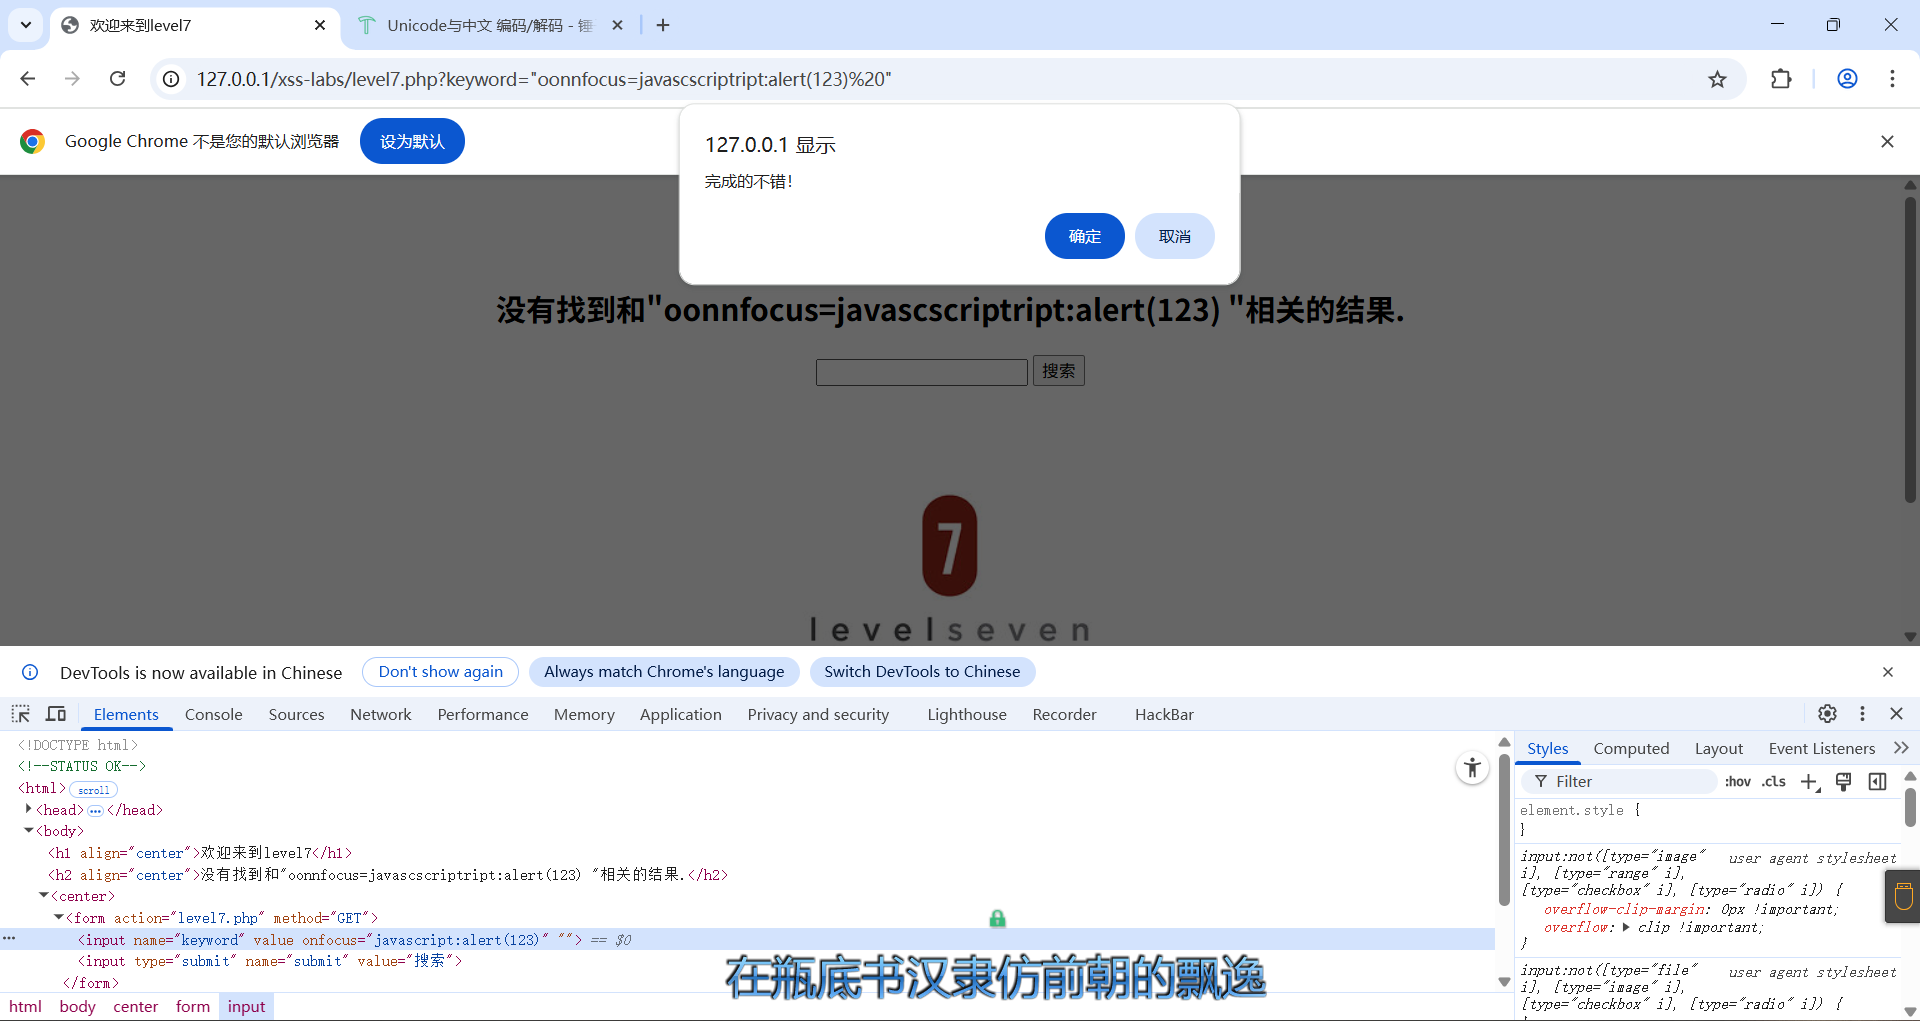Open the Sources panel tab
This screenshot has width=1920, height=1021.
click(x=296, y=714)
